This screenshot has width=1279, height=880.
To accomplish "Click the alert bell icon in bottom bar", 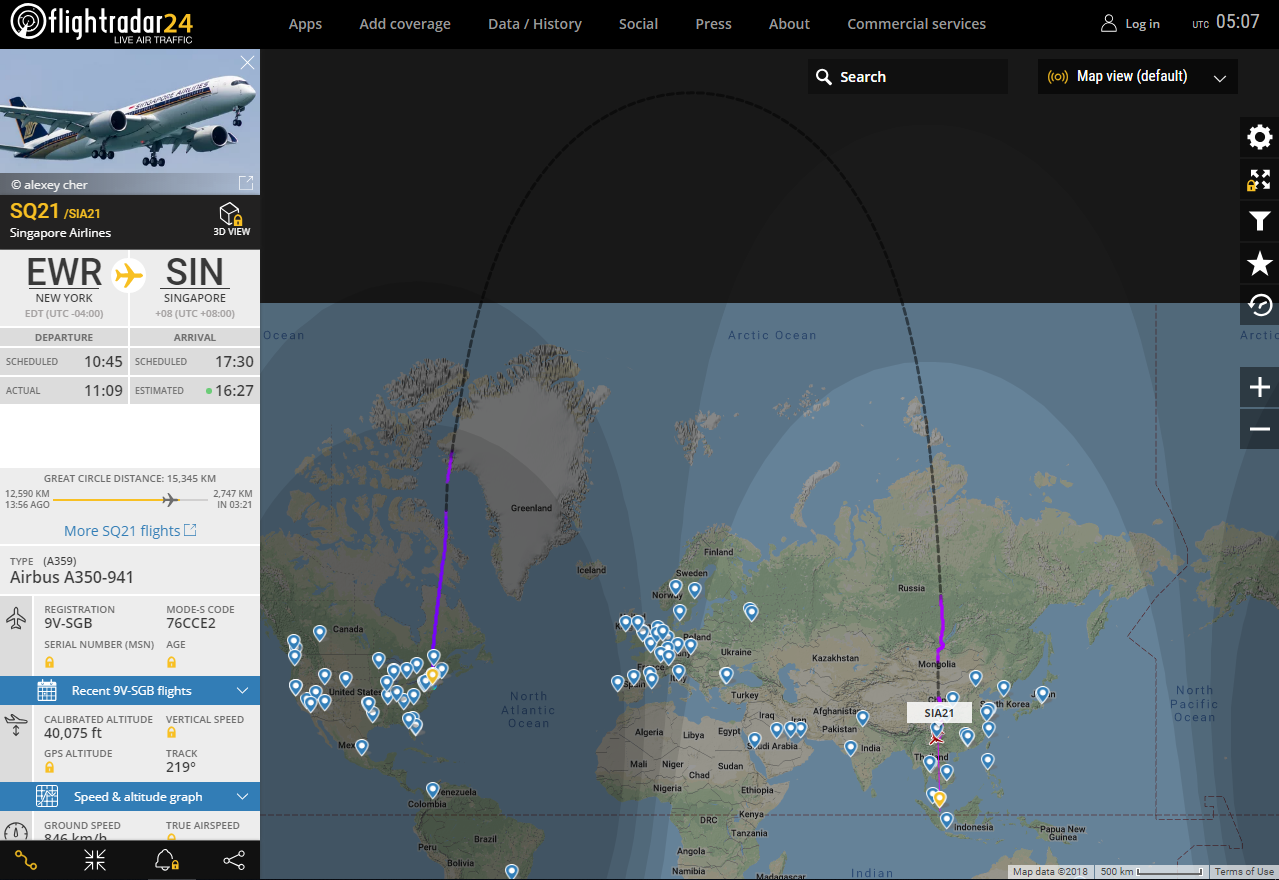I will [x=166, y=860].
